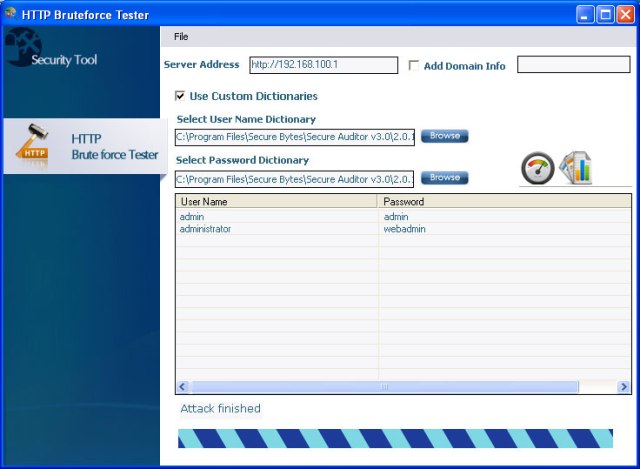
Task: Click the speedometer gauge start attack icon
Action: 538,168
